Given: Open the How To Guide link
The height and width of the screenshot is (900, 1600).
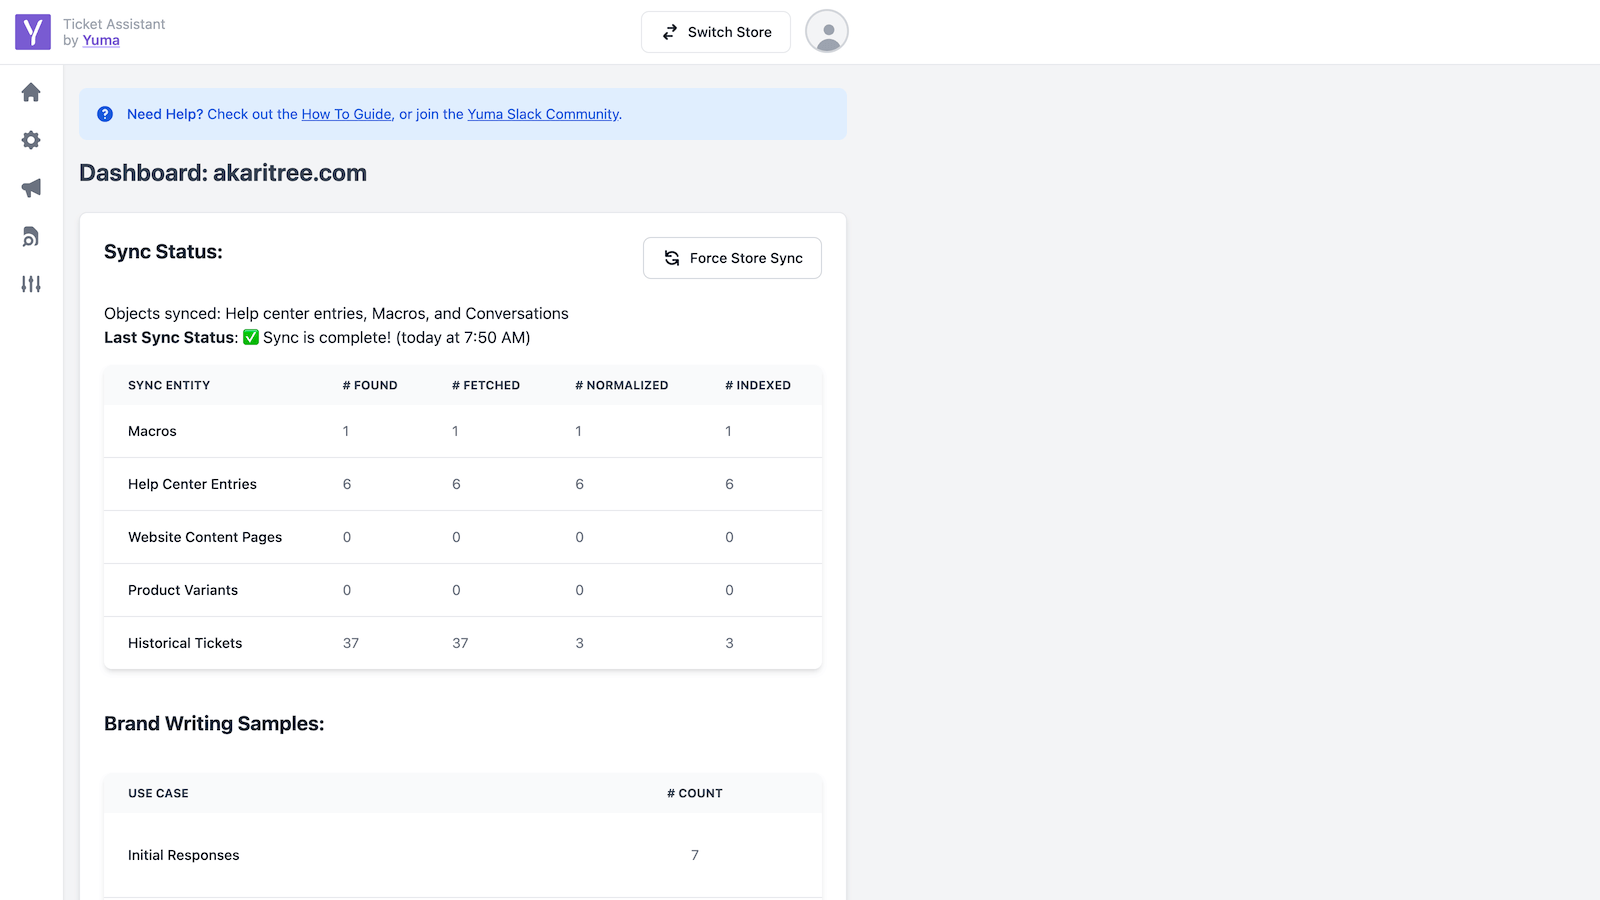Looking at the screenshot, I should [x=346, y=114].
